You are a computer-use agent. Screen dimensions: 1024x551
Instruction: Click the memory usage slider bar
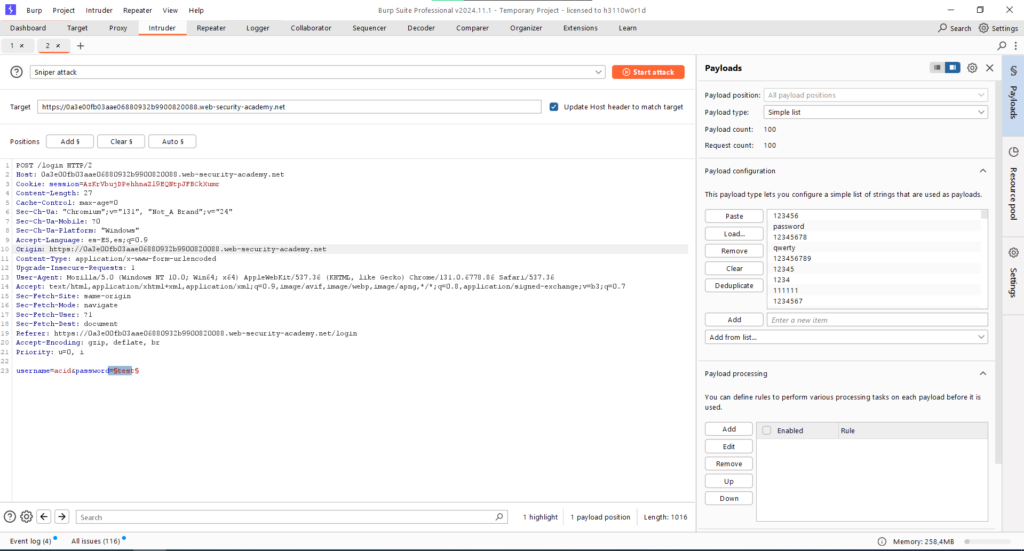(989, 541)
